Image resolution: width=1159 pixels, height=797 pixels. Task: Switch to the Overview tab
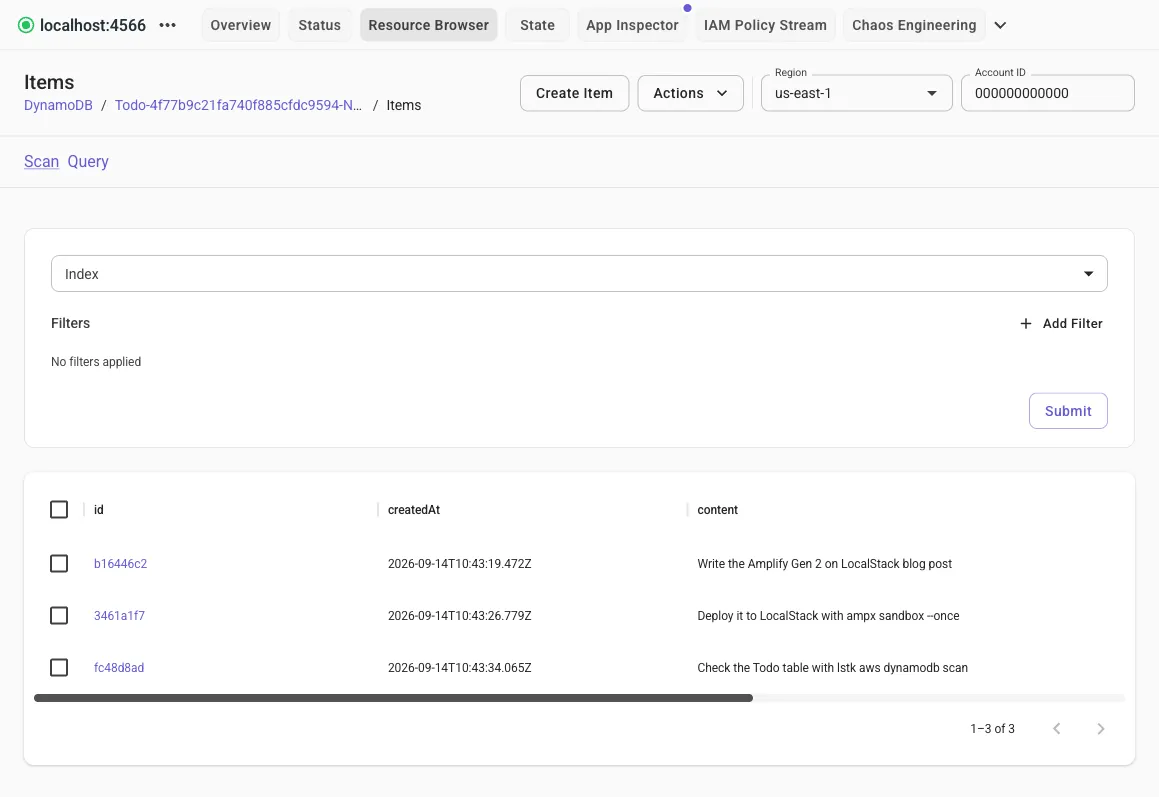(240, 25)
